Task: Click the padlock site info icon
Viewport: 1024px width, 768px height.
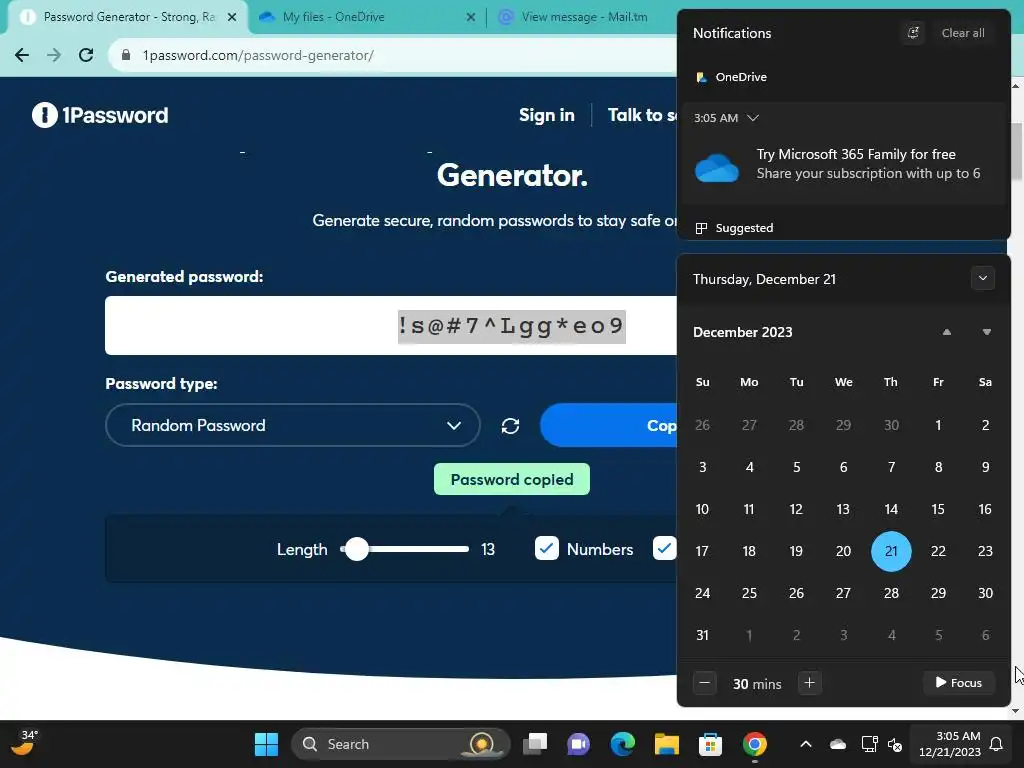Action: 126,55
